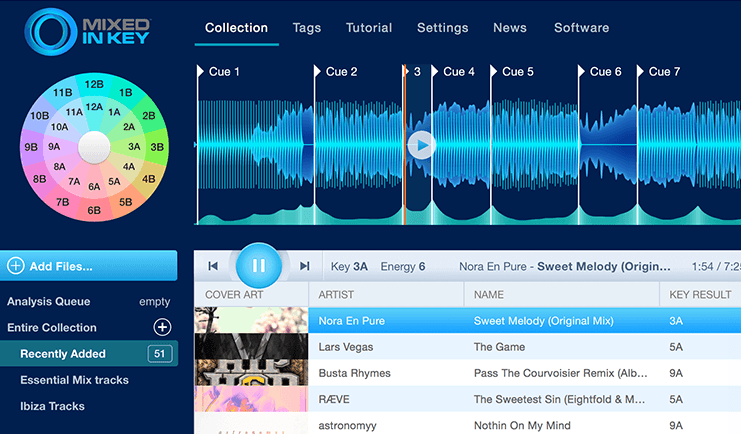Select the 12B segment on the Camelot wheel
741x434 pixels.
(x=94, y=85)
